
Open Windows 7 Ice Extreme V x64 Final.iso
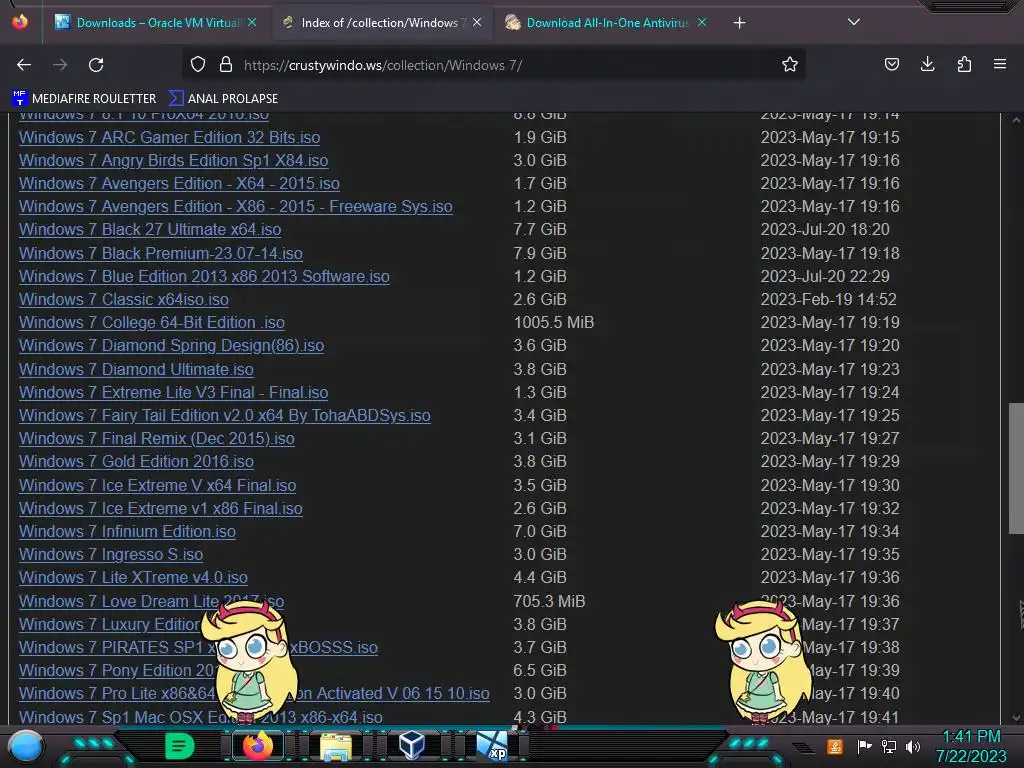(x=157, y=485)
